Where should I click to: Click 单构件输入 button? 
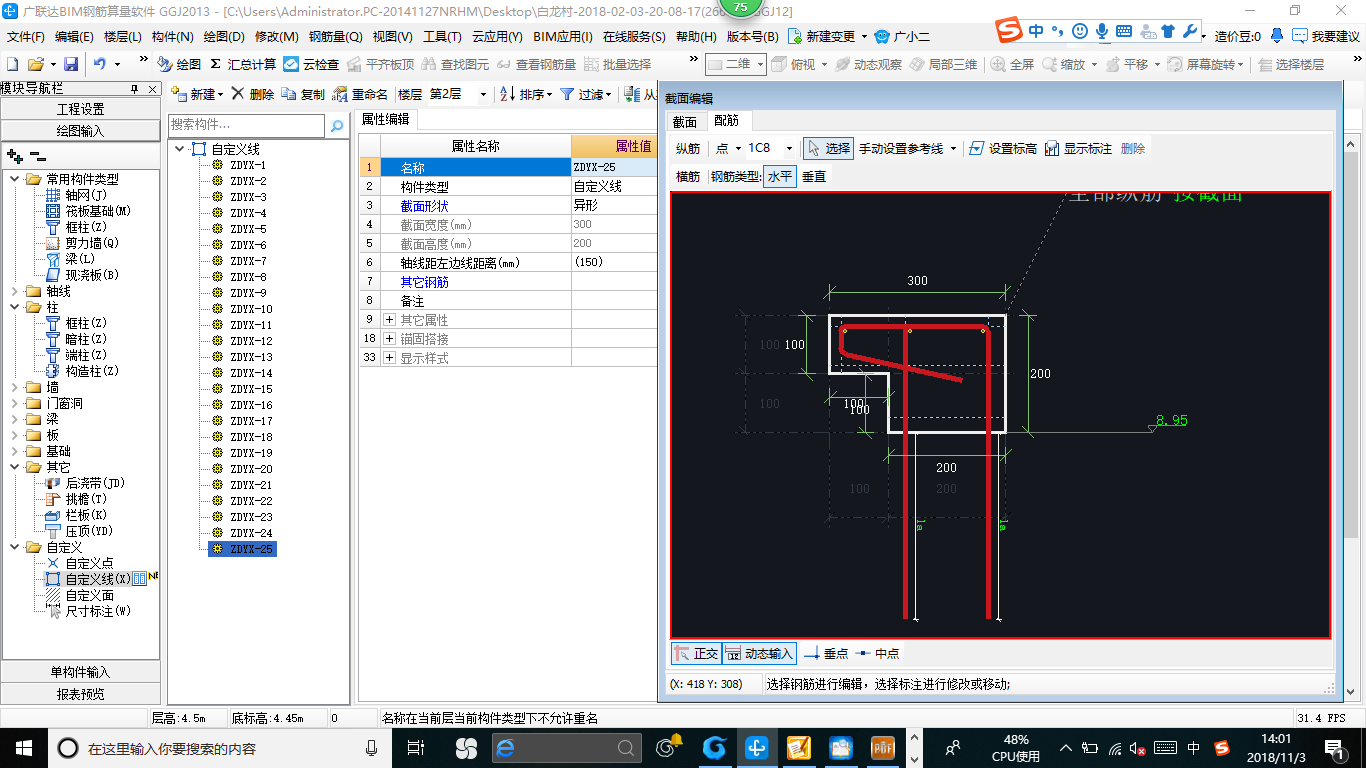click(x=80, y=672)
